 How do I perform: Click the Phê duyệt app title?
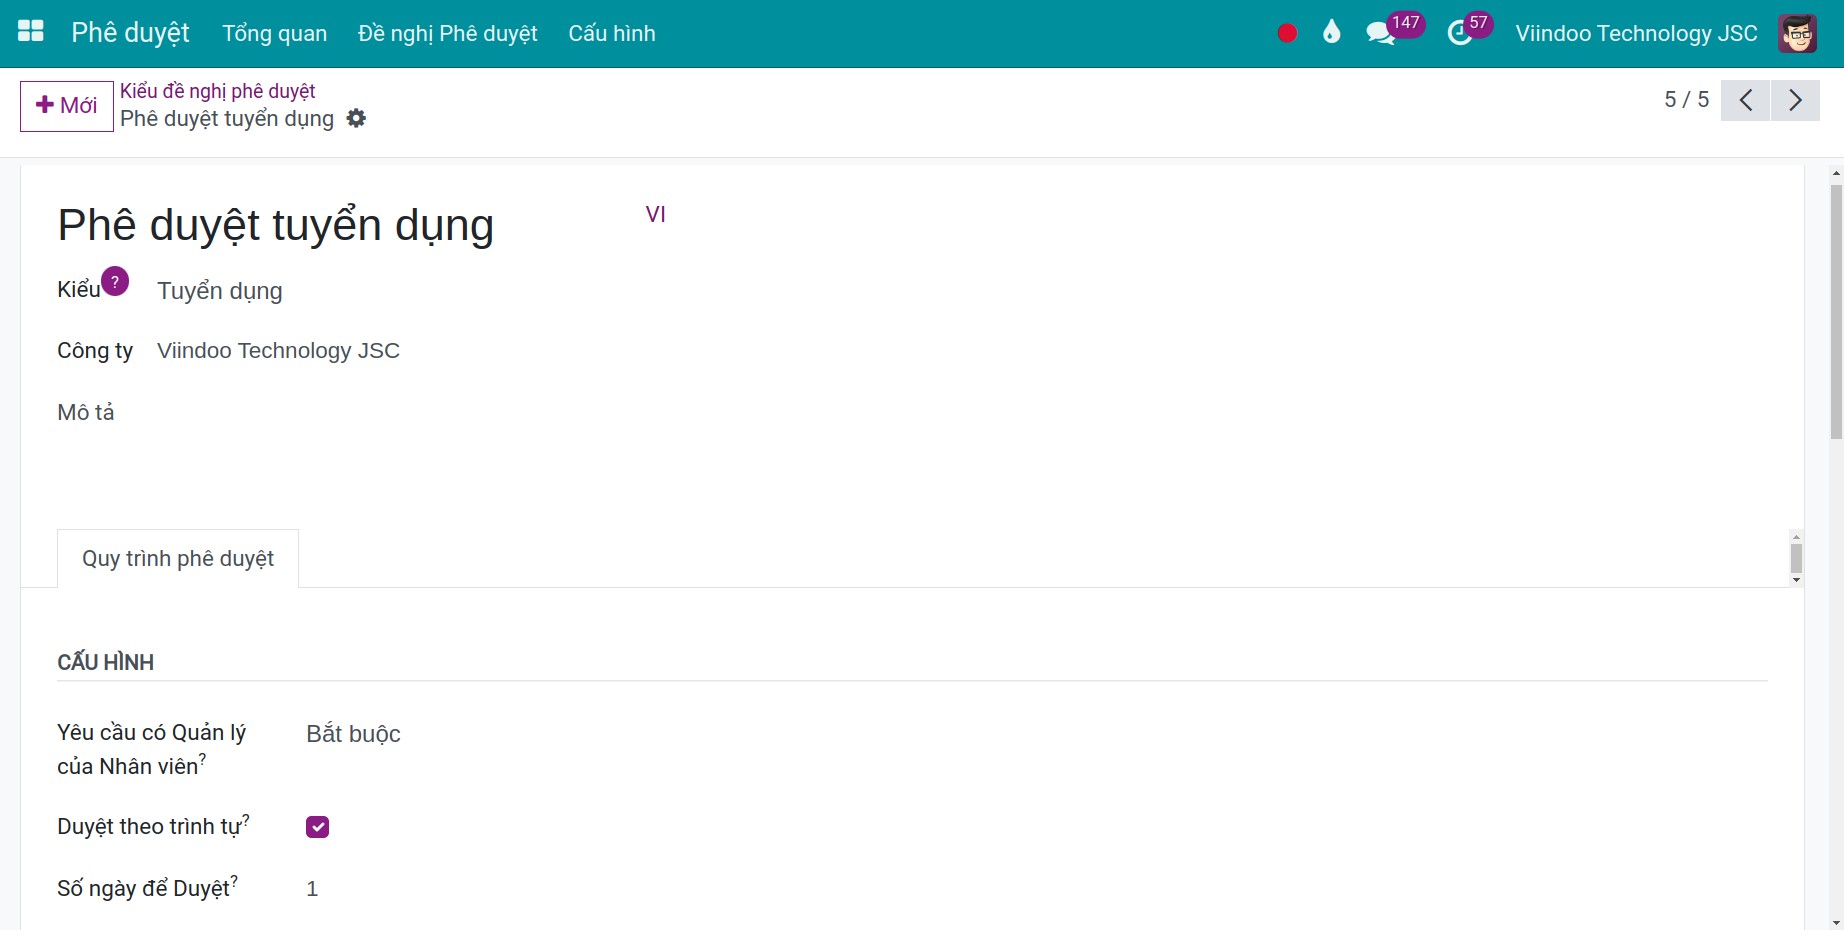(x=130, y=33)
